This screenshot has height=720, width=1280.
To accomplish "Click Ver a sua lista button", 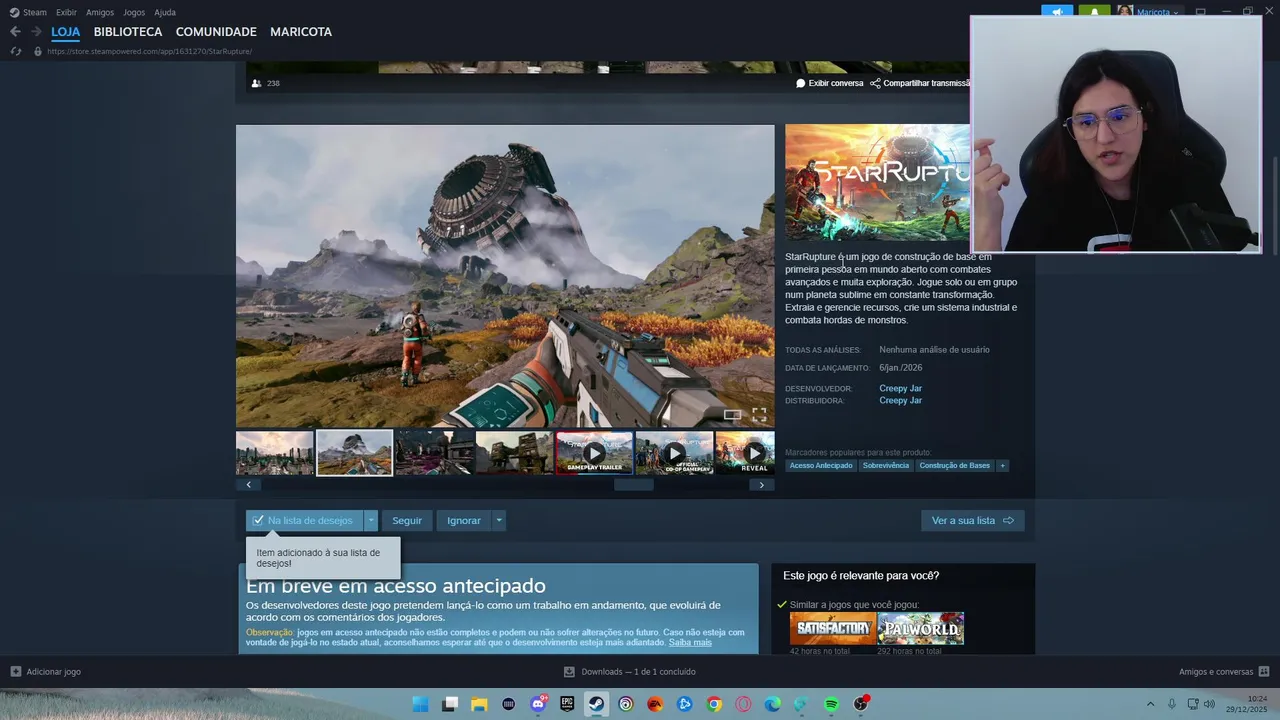I will [972, 520].
